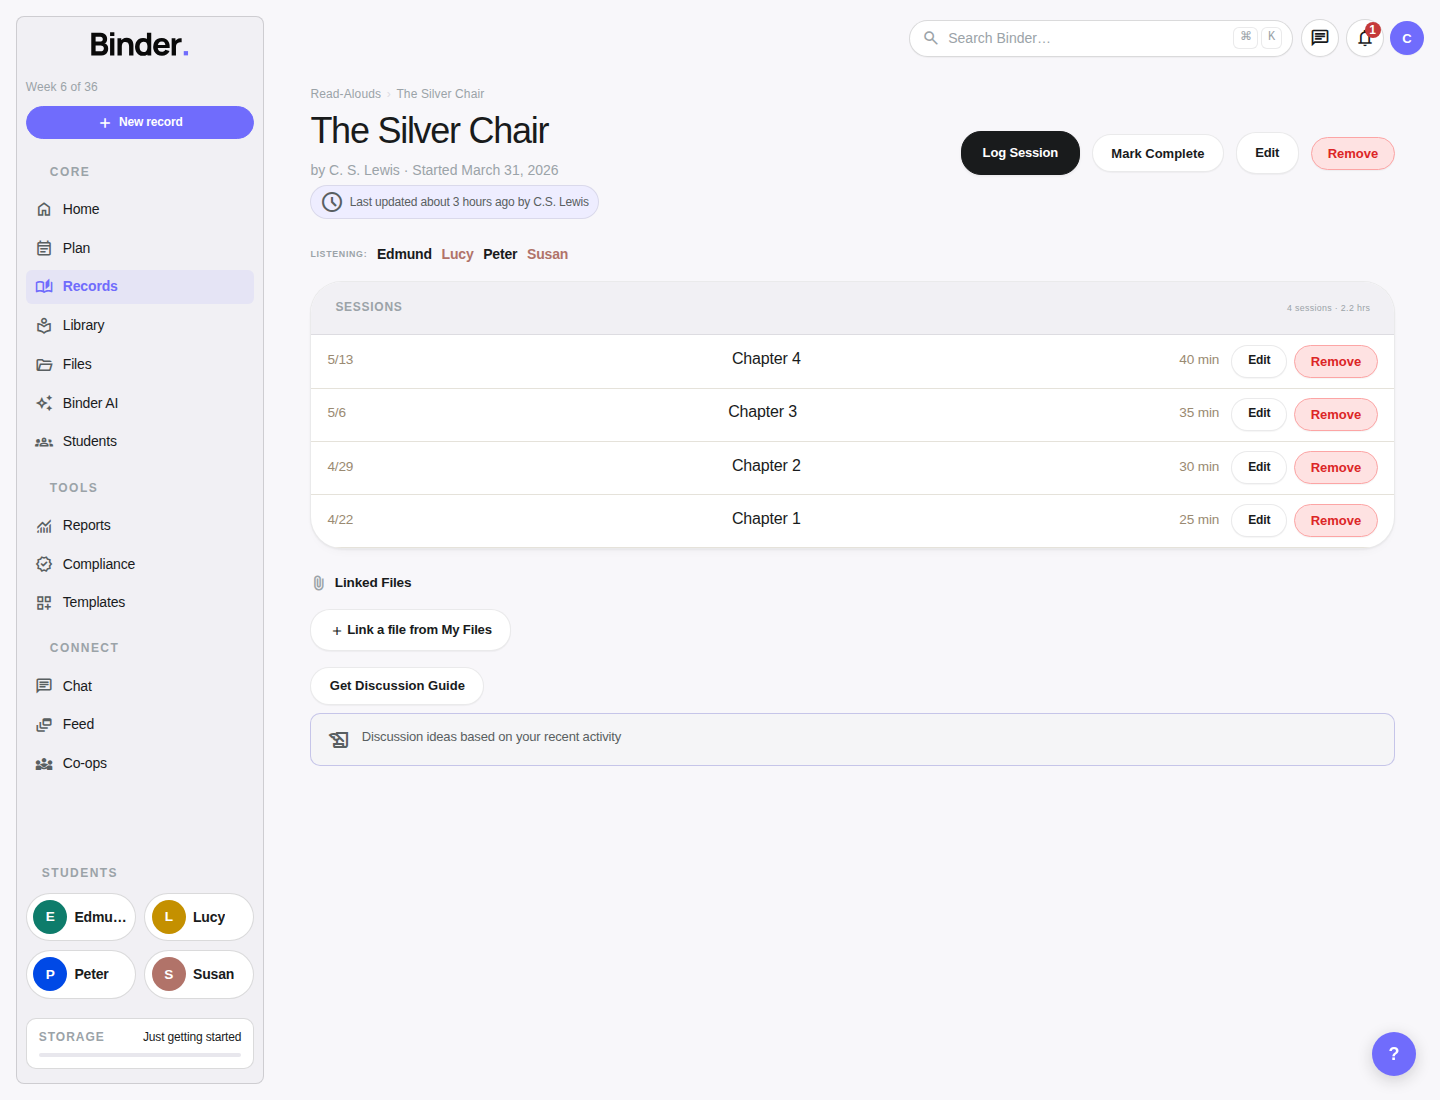Viewport: 1440px width, 1100px height.
Task: Open the notifications bell
Action: pos(1365,38)
